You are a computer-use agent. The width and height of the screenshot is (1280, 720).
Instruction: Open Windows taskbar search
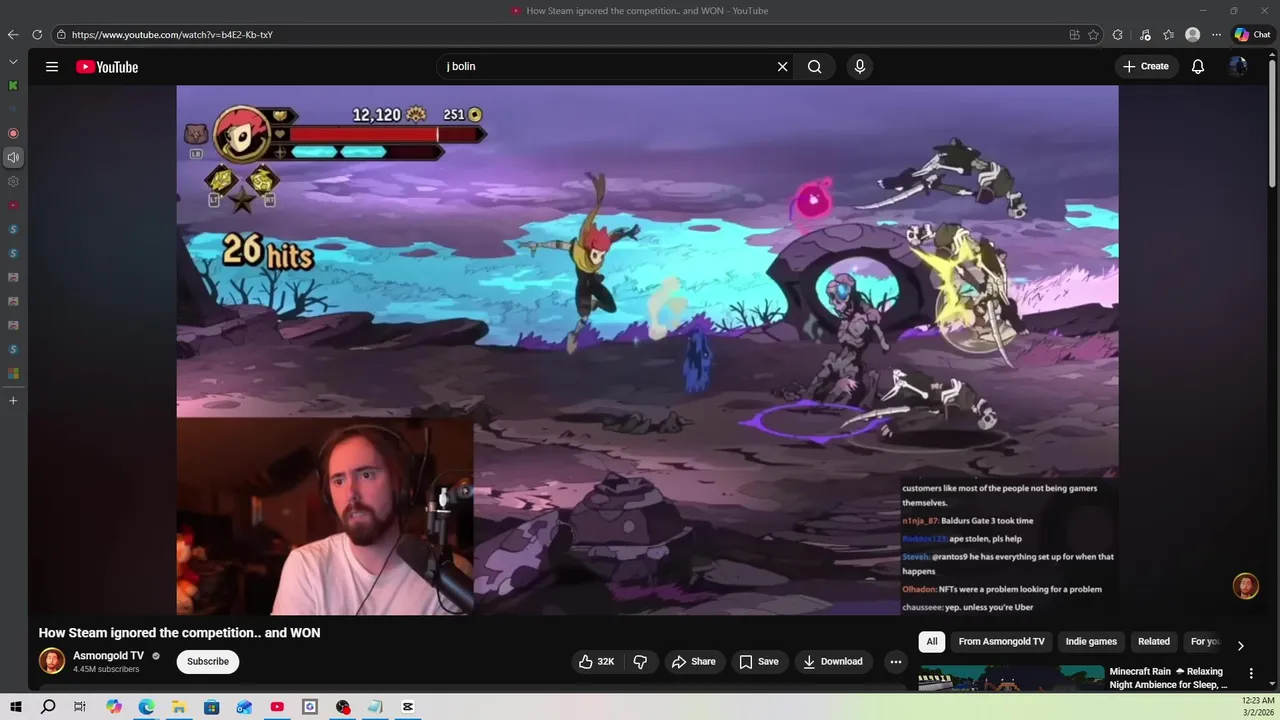tap(48, 707)
